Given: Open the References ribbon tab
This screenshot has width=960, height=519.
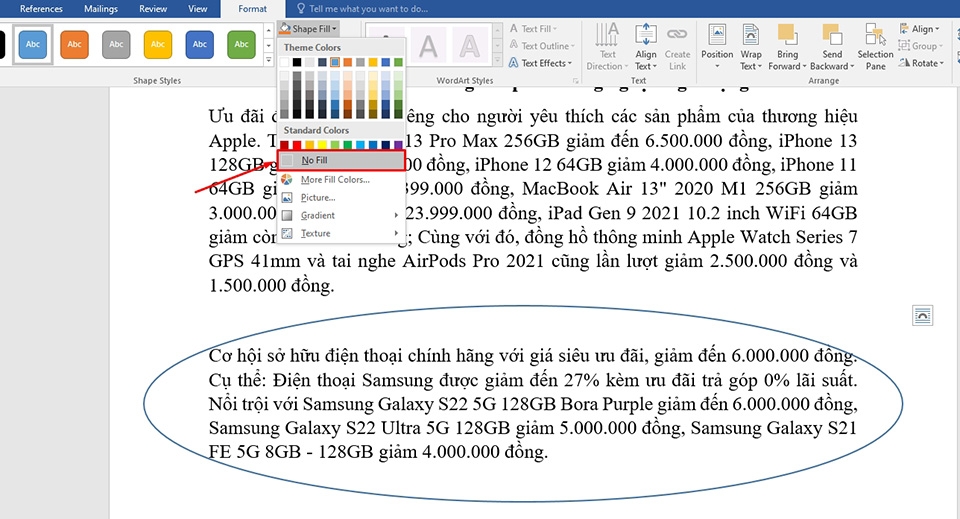Looking at the screenshot, I should (x=41, y=9).
